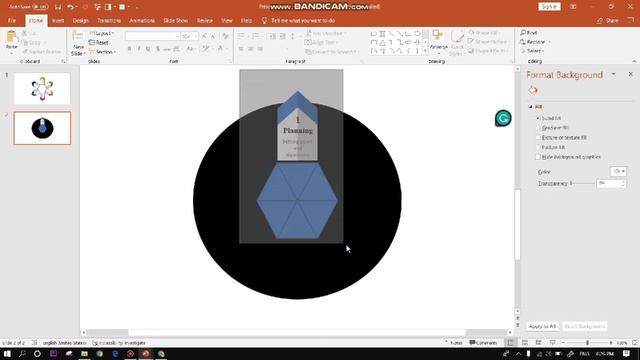
Task: Expand the shapes gallery More arrow
Action: pyautogui.click(x=425, y=51)
